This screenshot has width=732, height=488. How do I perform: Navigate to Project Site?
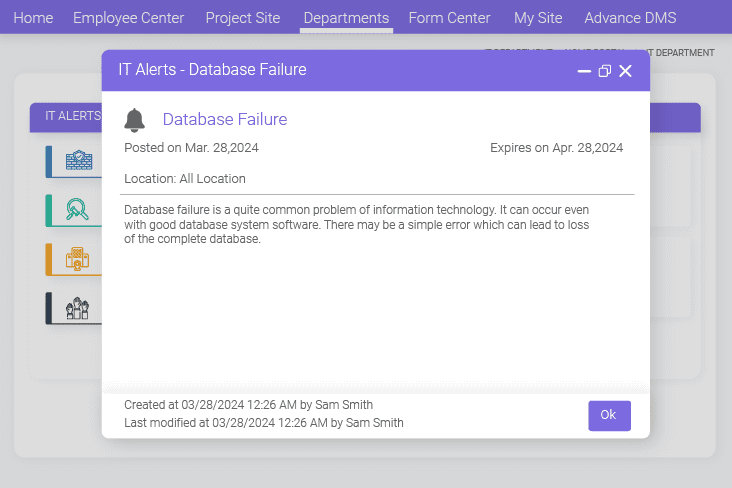coord(243,18)
